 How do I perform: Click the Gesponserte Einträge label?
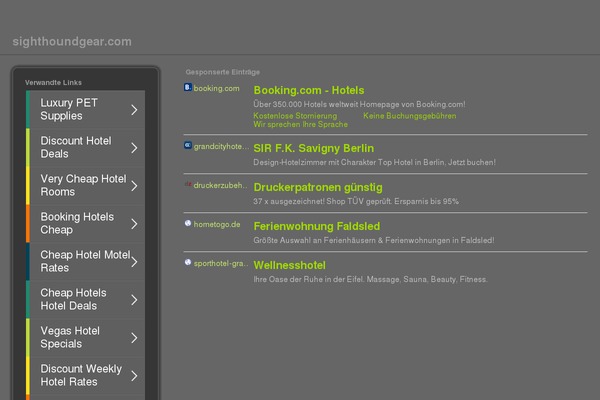click(x=223, y=72)
